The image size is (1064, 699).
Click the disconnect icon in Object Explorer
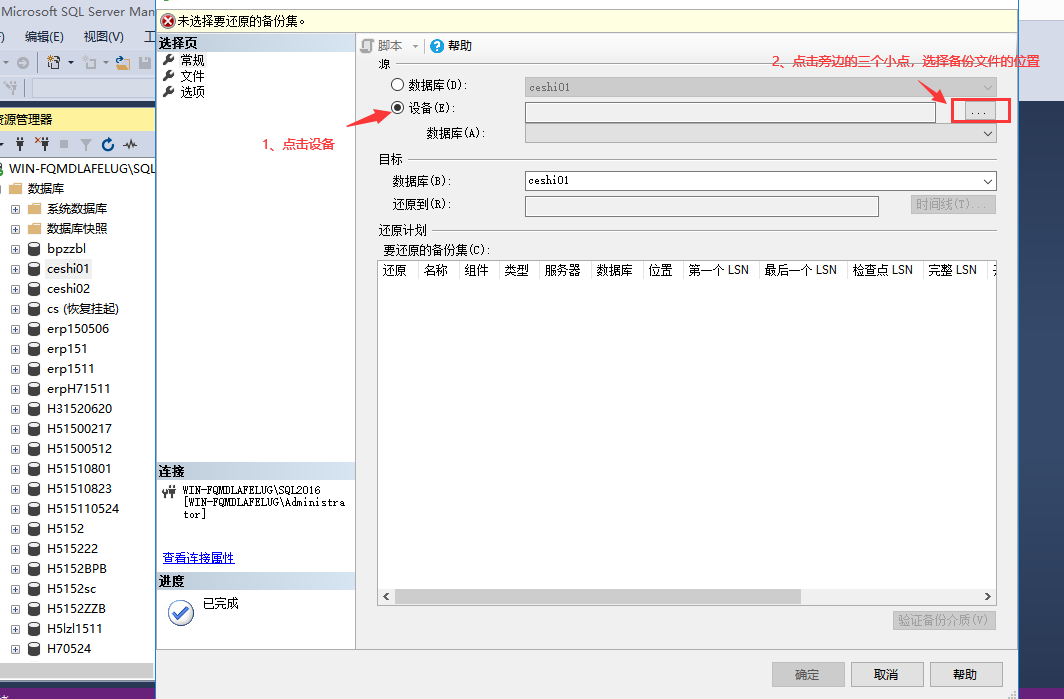(x=42, y=144)
